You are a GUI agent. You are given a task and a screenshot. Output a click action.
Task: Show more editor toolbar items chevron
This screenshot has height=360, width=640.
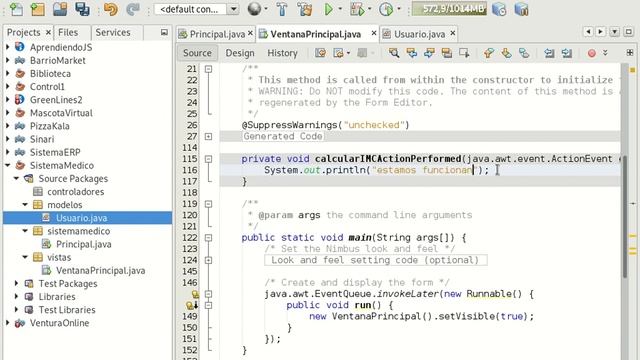pos(605,53)
